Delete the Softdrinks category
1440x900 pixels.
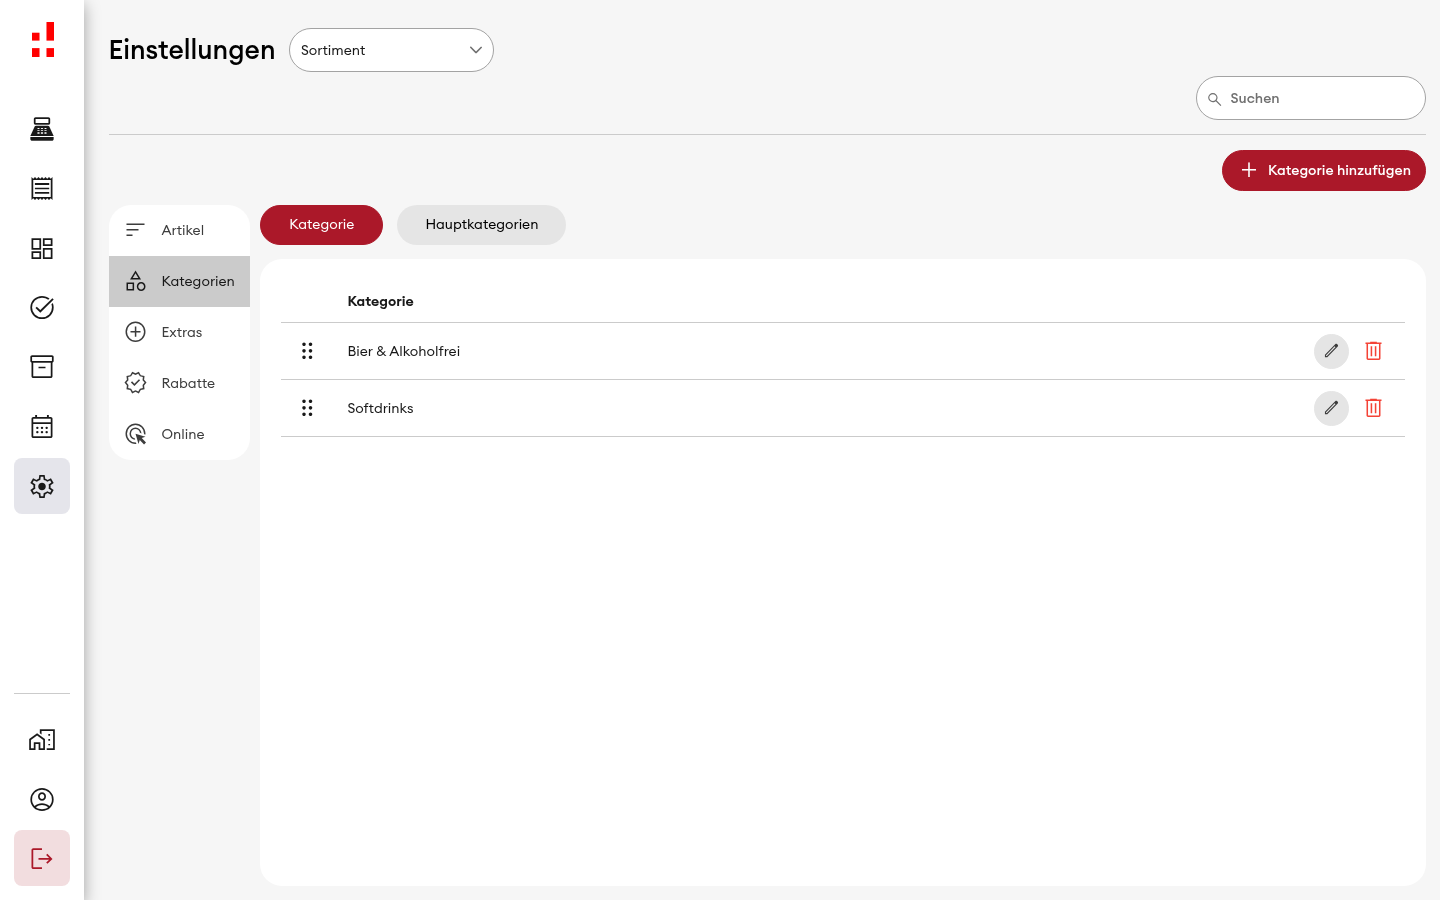(x=1373, y=408)
